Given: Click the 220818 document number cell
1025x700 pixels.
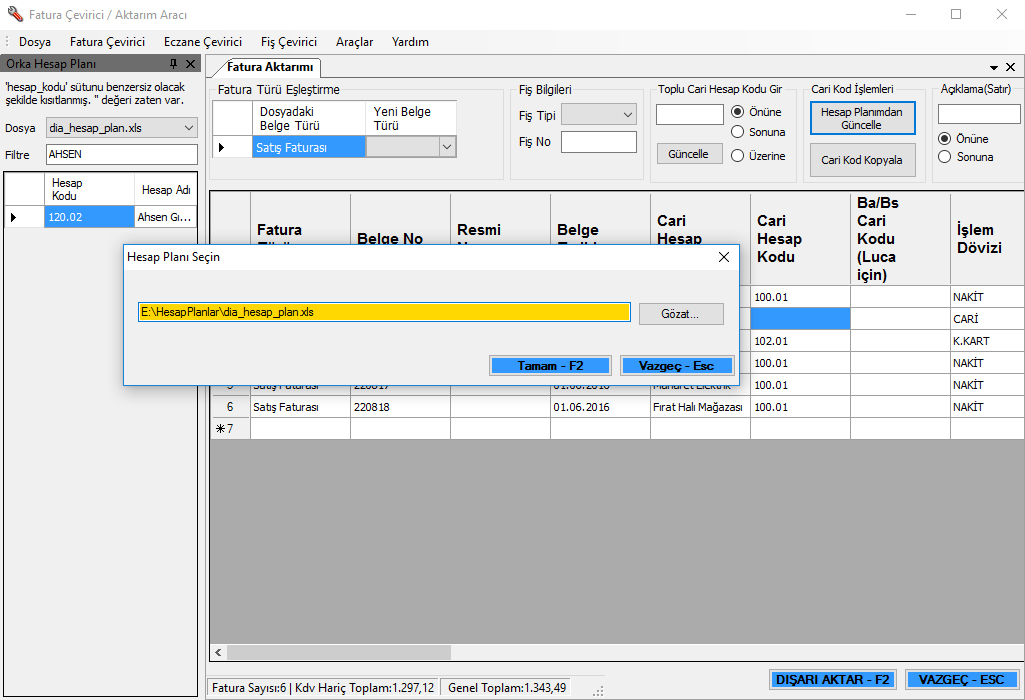Looking at the screenshot, I should point(400,407).
